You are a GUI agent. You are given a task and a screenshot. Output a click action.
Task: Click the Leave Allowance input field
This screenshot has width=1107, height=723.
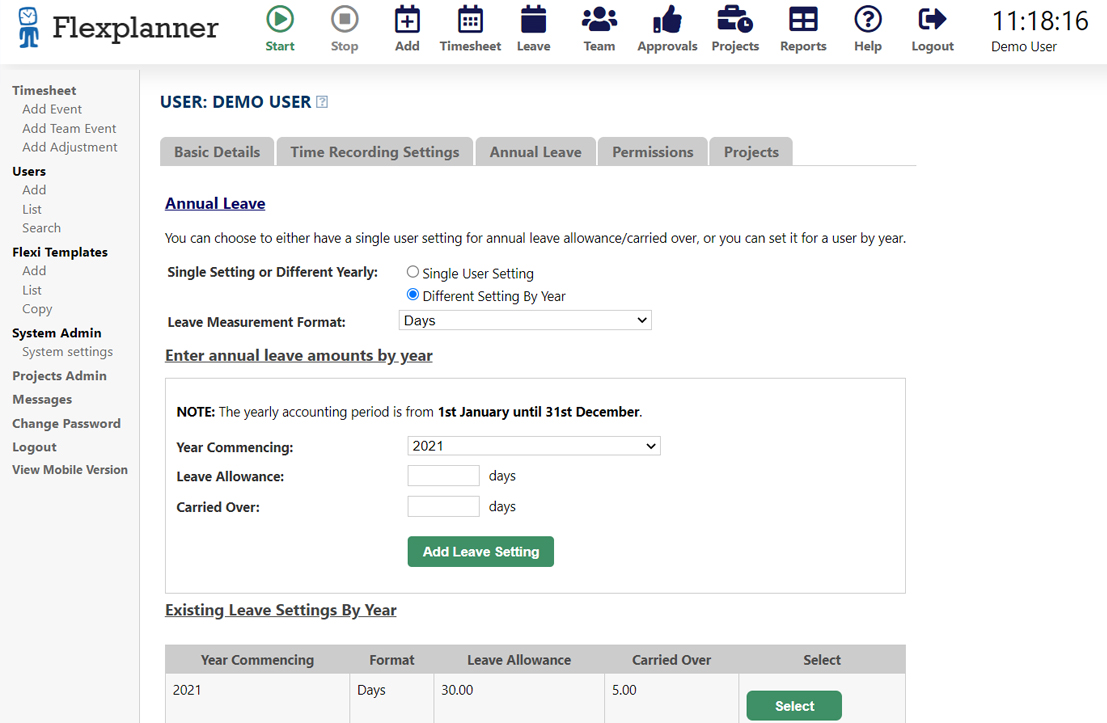443,475
